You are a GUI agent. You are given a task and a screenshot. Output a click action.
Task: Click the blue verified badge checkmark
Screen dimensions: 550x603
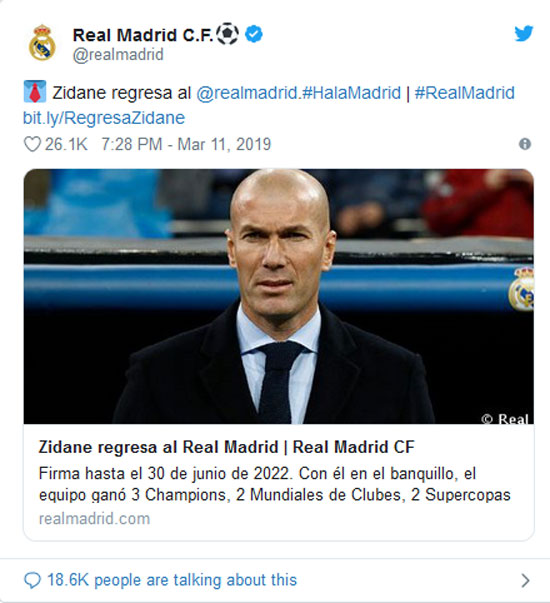(254, 34)
